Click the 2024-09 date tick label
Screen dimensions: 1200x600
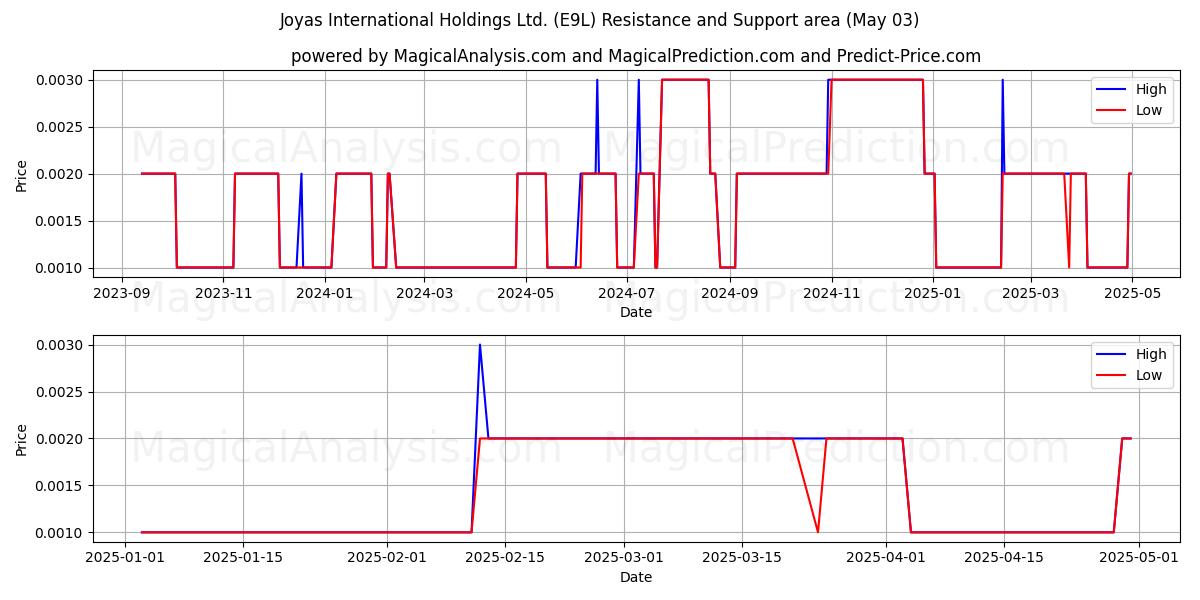[x=730, y=293]
